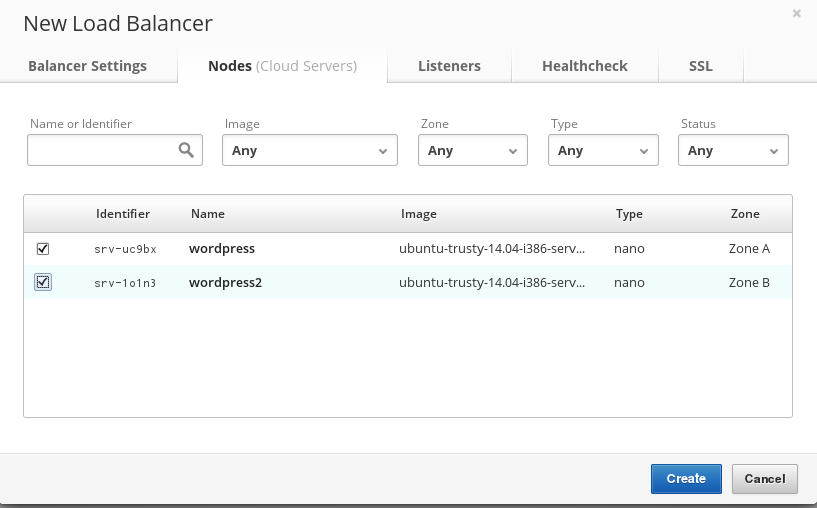Click the Image column header

(x=419, y=214)
